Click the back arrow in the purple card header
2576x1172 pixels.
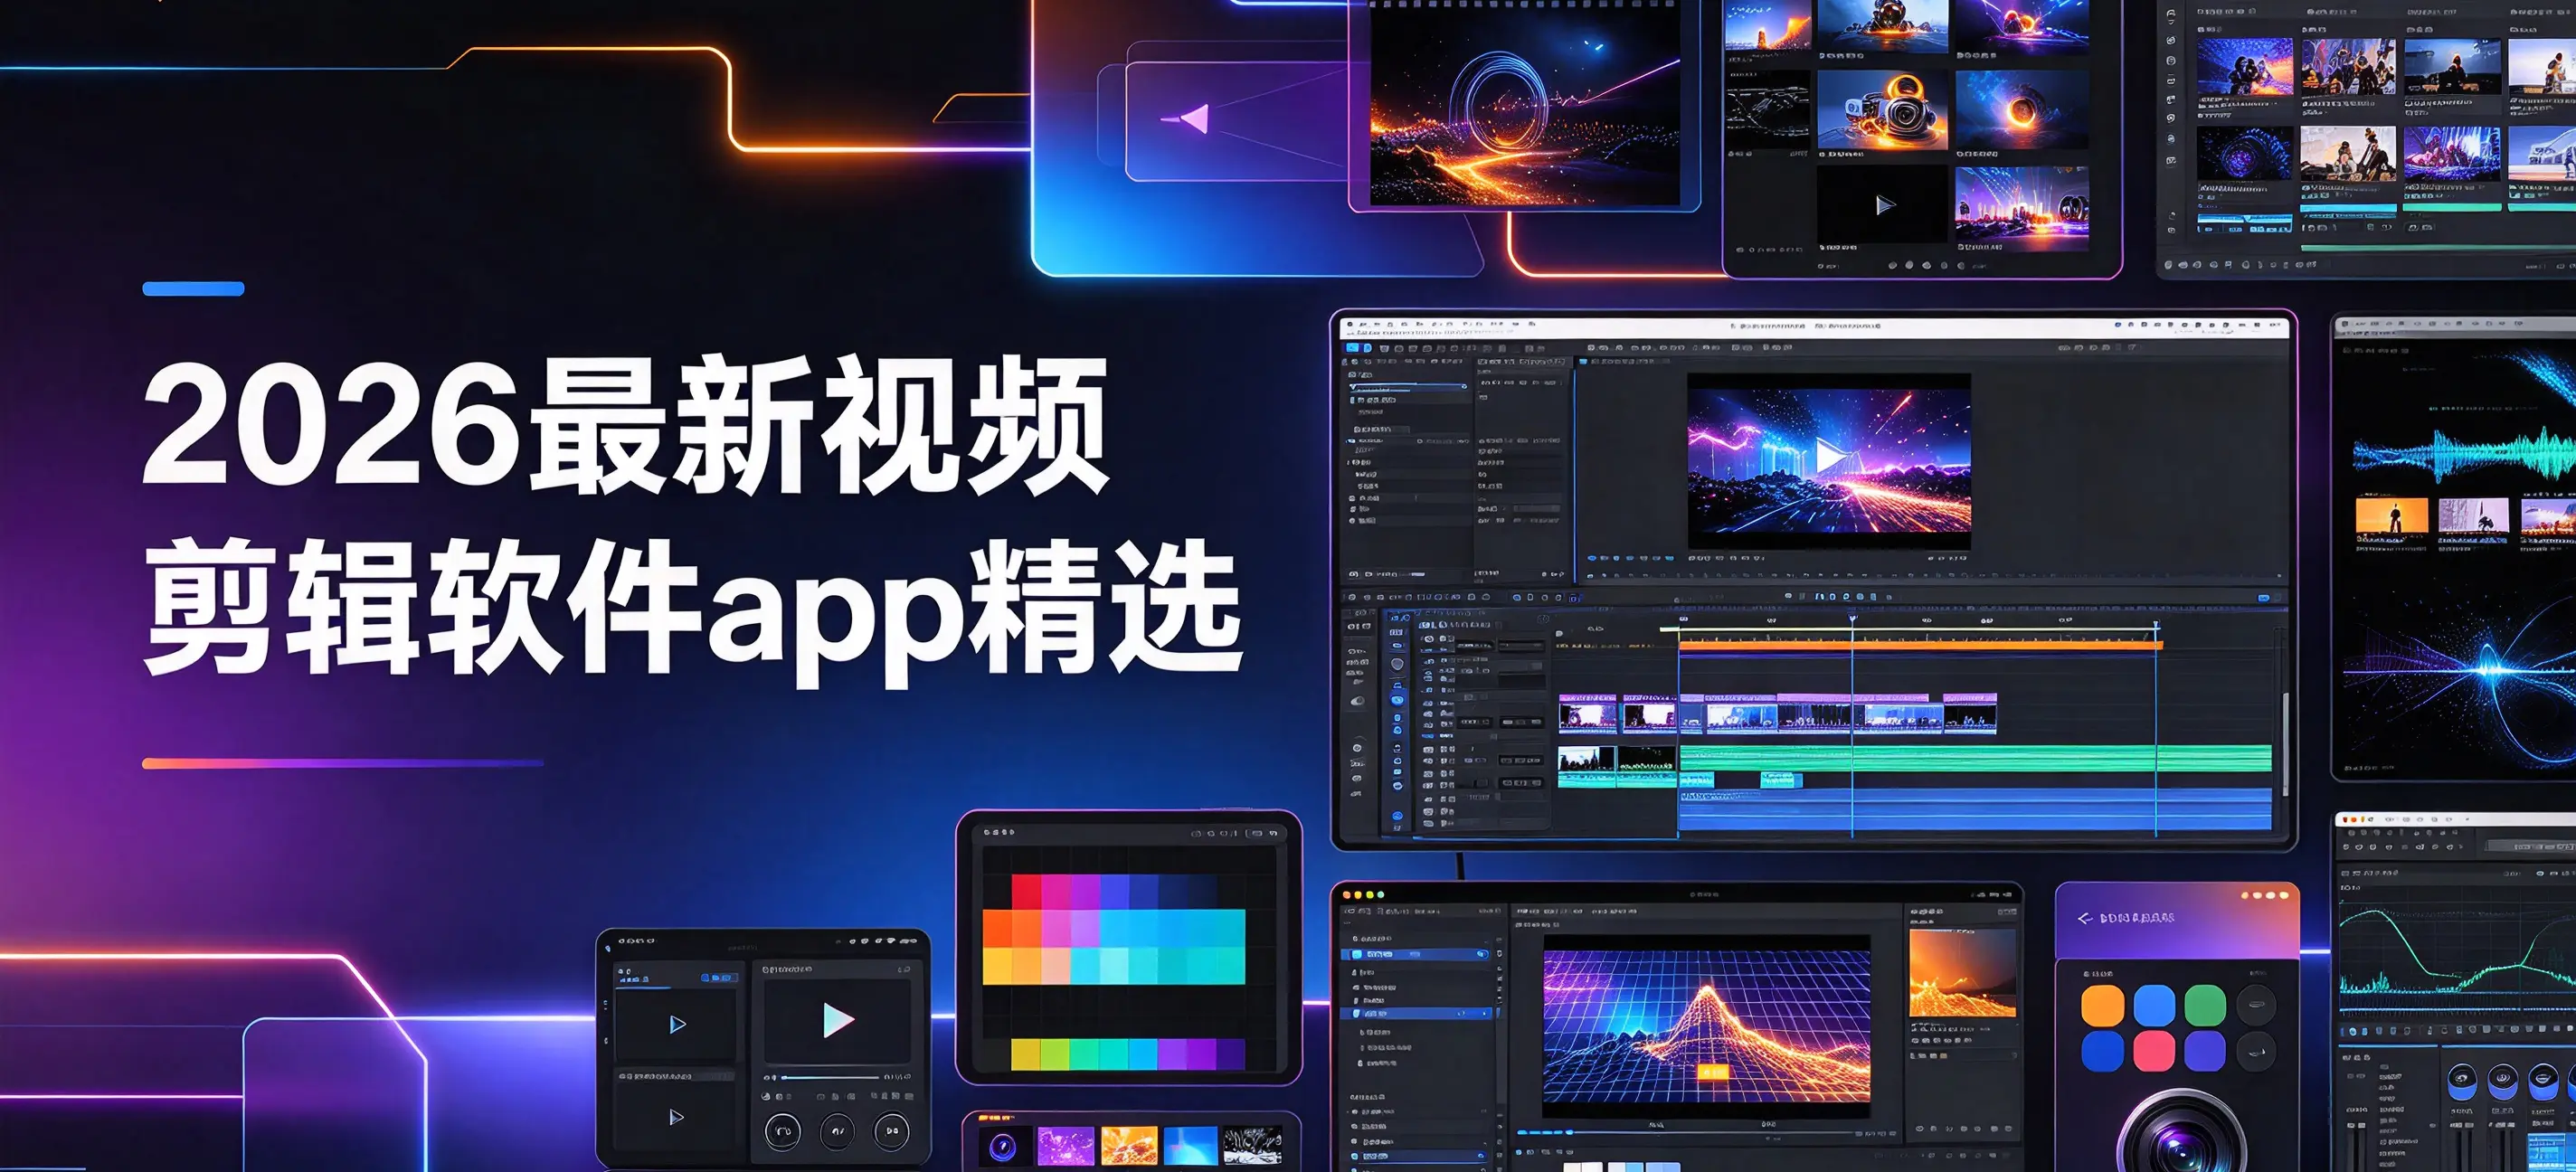point(2084,918)
